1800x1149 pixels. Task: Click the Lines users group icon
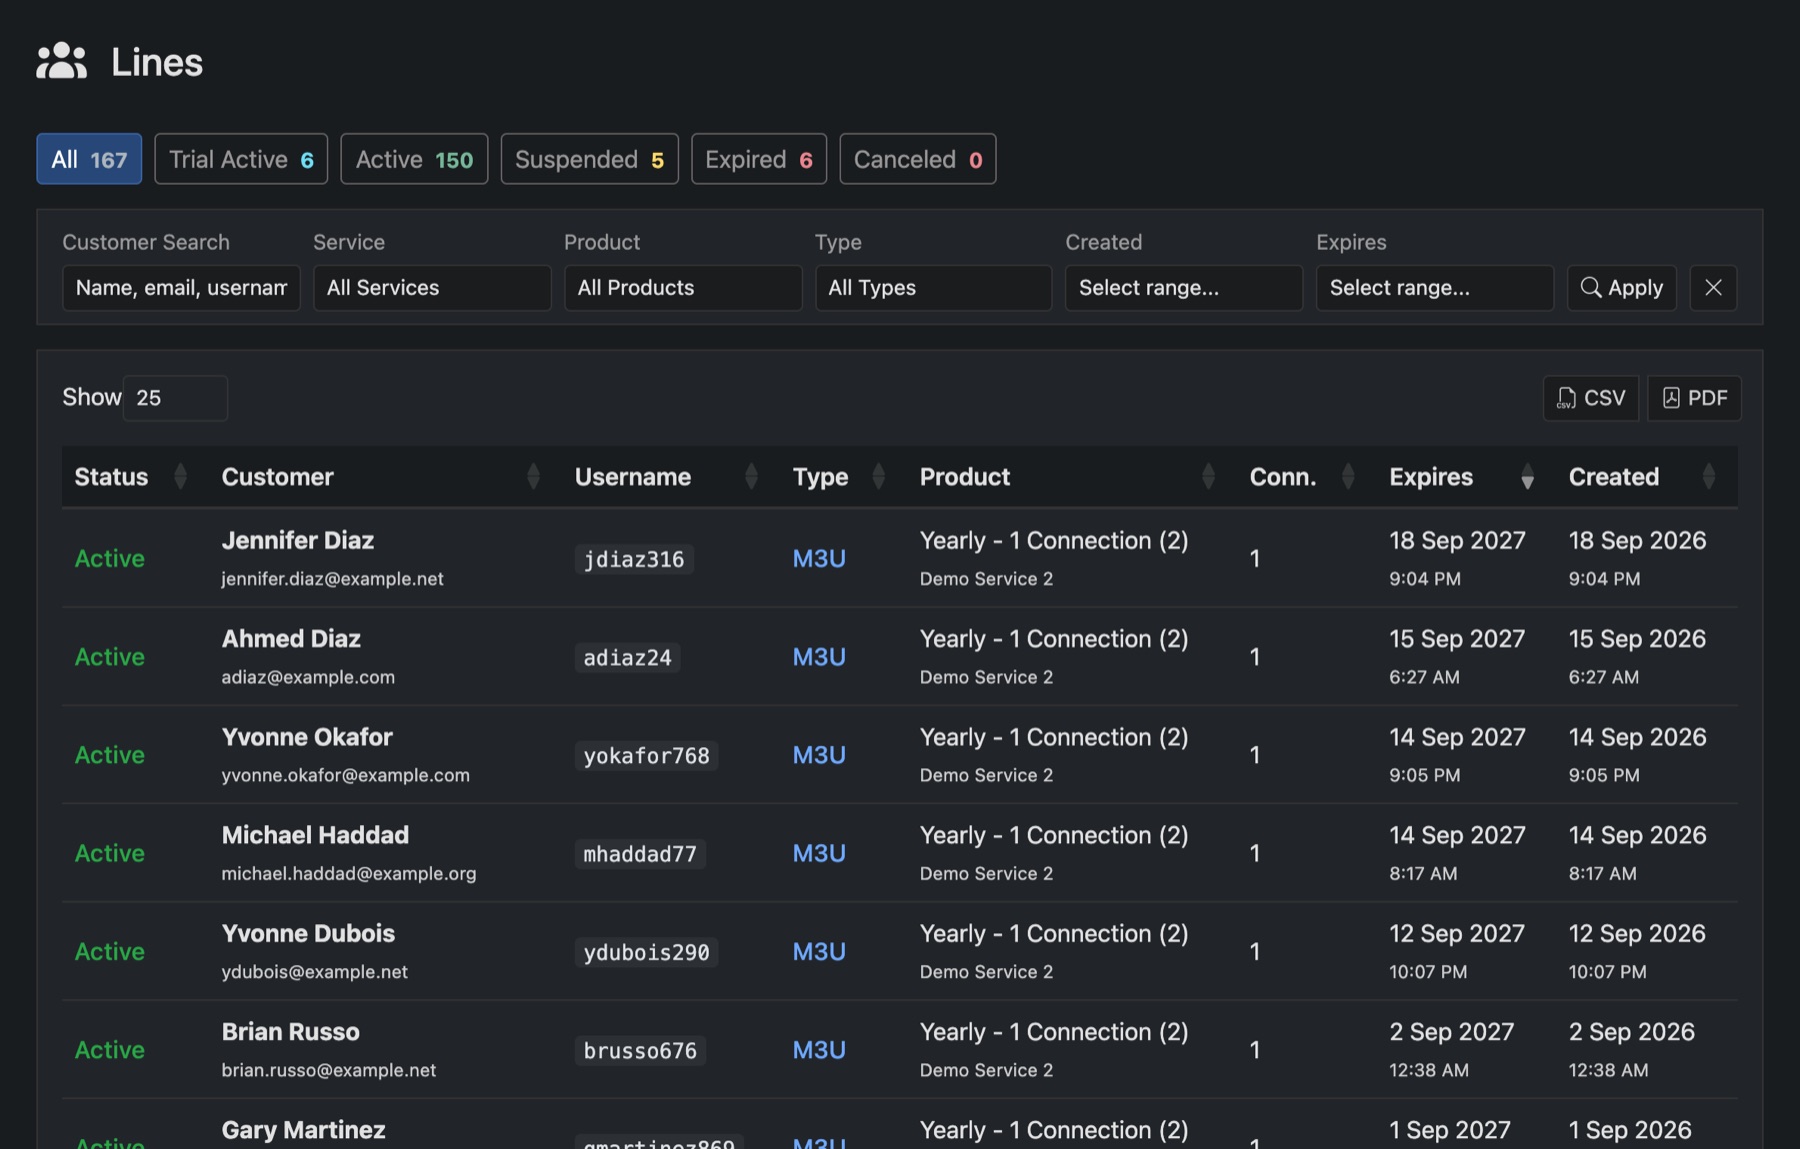[62, 61]
